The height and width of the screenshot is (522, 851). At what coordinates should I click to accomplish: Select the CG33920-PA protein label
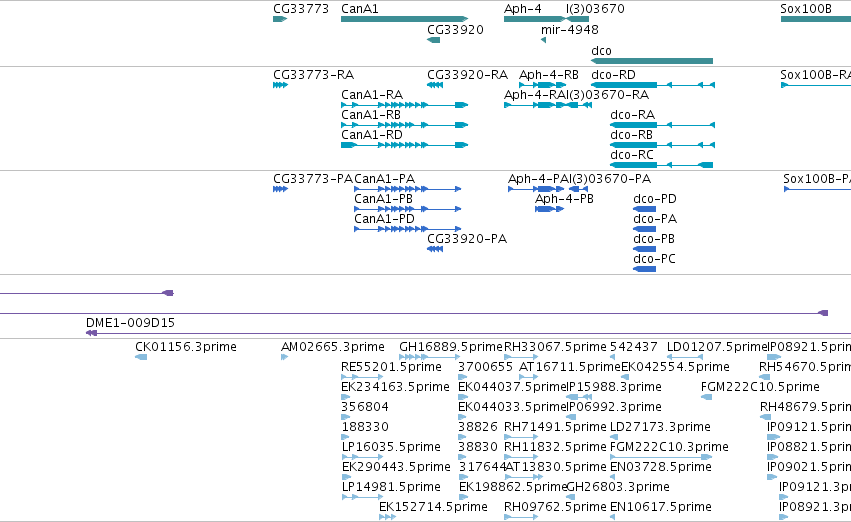(467, 239)
